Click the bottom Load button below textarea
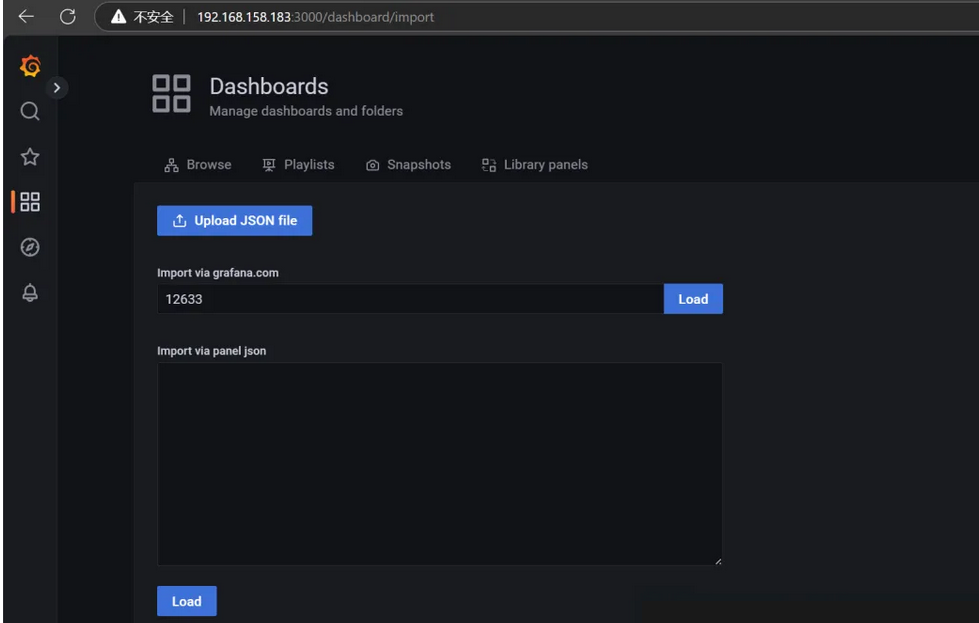This screenshot has width=979, height=623. (x=187, y=601)
